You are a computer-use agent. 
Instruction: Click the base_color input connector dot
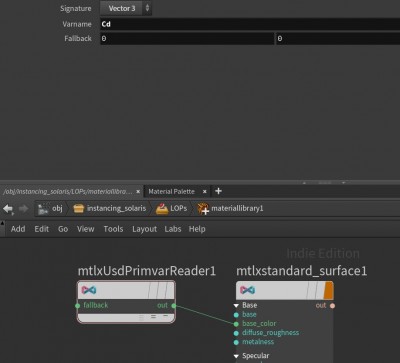click(236, 324)
